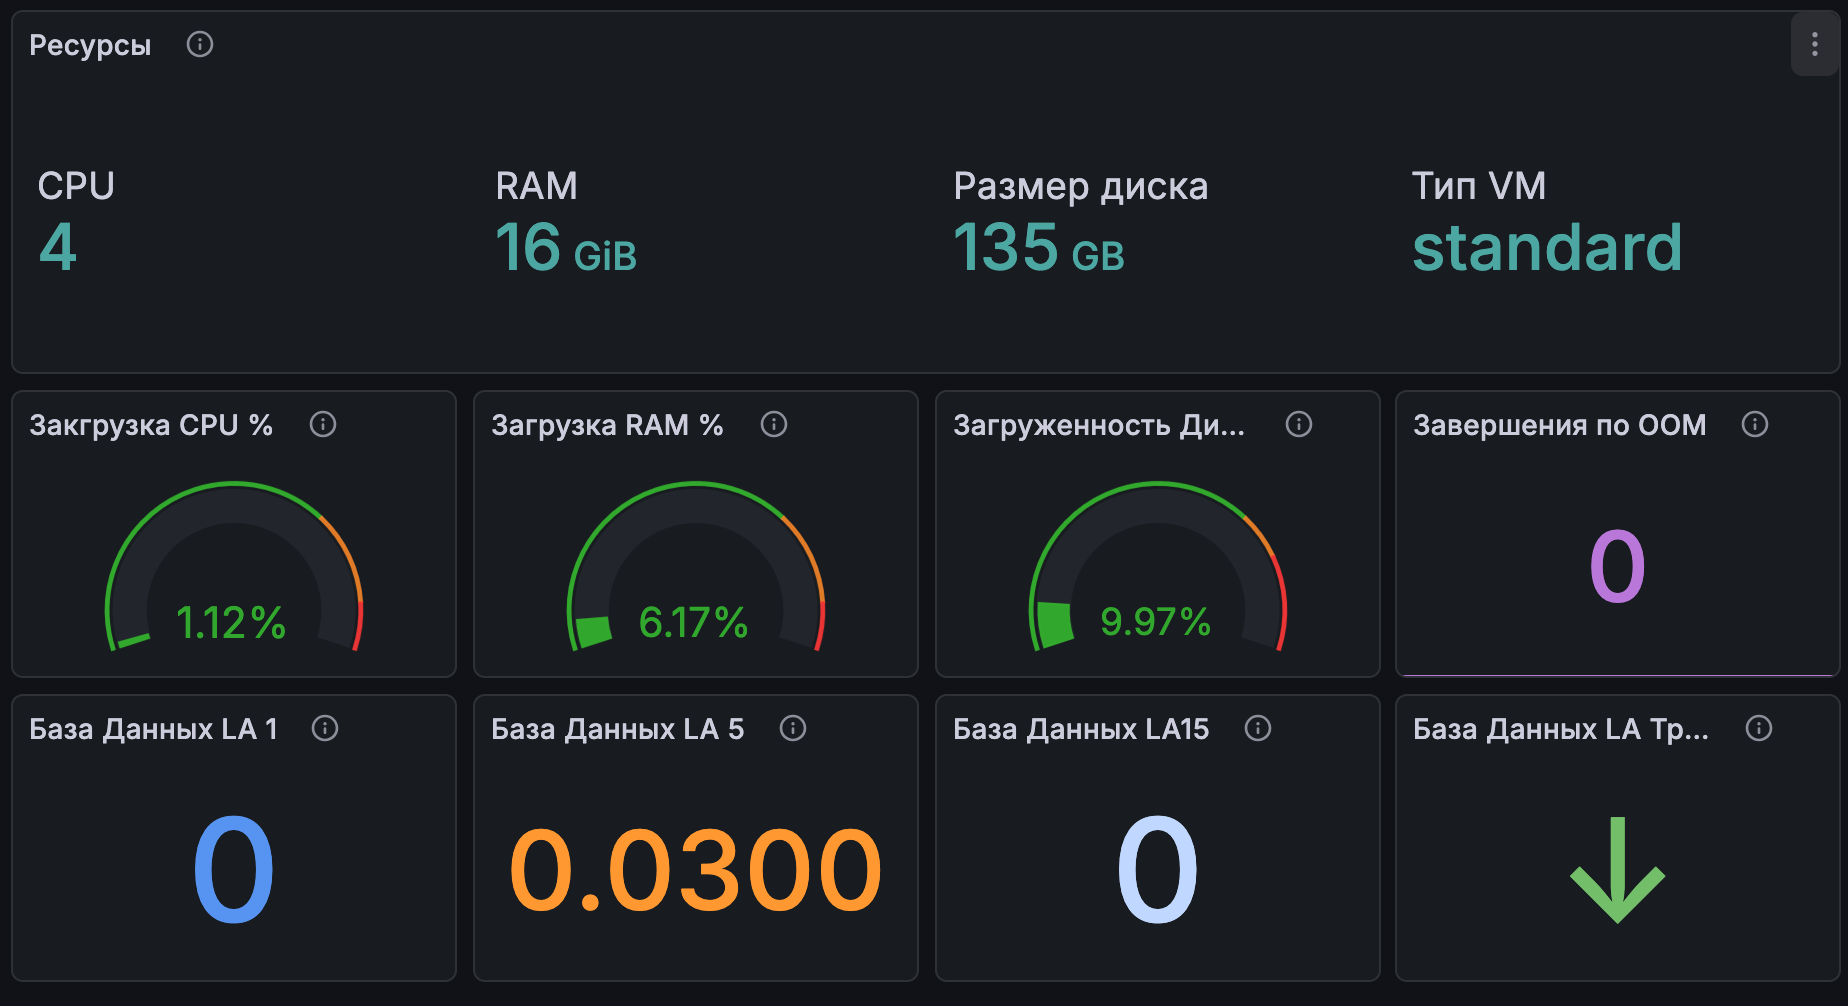This screenshot has width=1848, height=1006.
Task: Click info icon beside Закгрузка CPU %
Action: click(x=323, y=424)
